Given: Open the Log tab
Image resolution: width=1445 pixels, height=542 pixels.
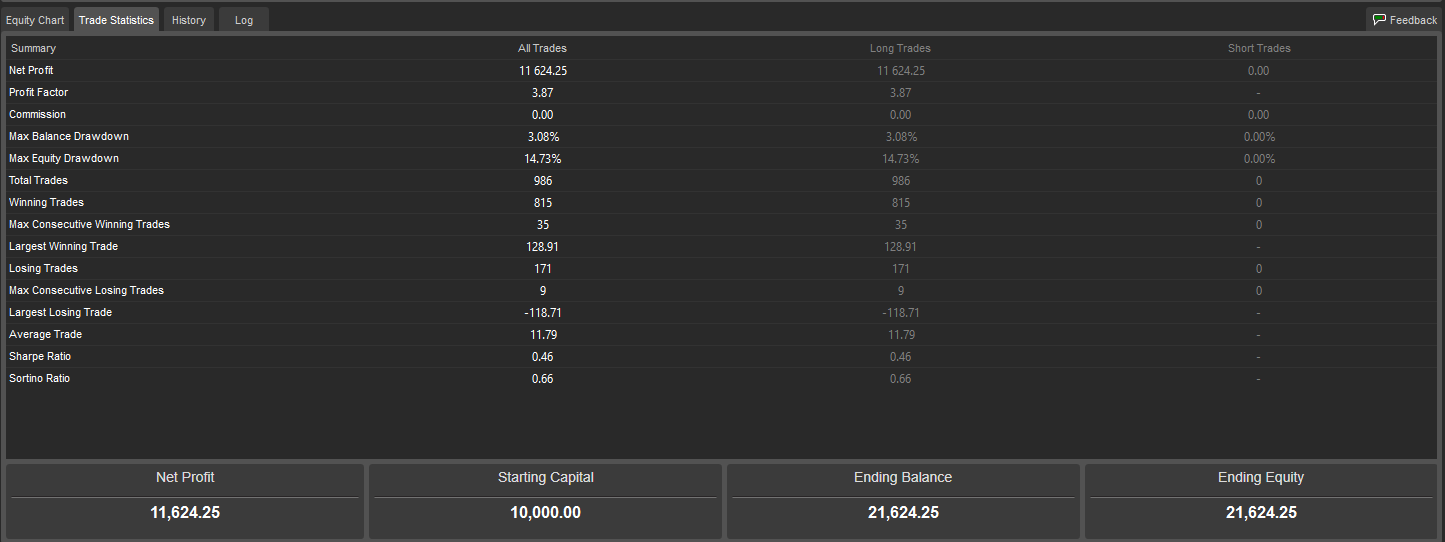Looking at the screenshot, I should (x=244, y=20).
